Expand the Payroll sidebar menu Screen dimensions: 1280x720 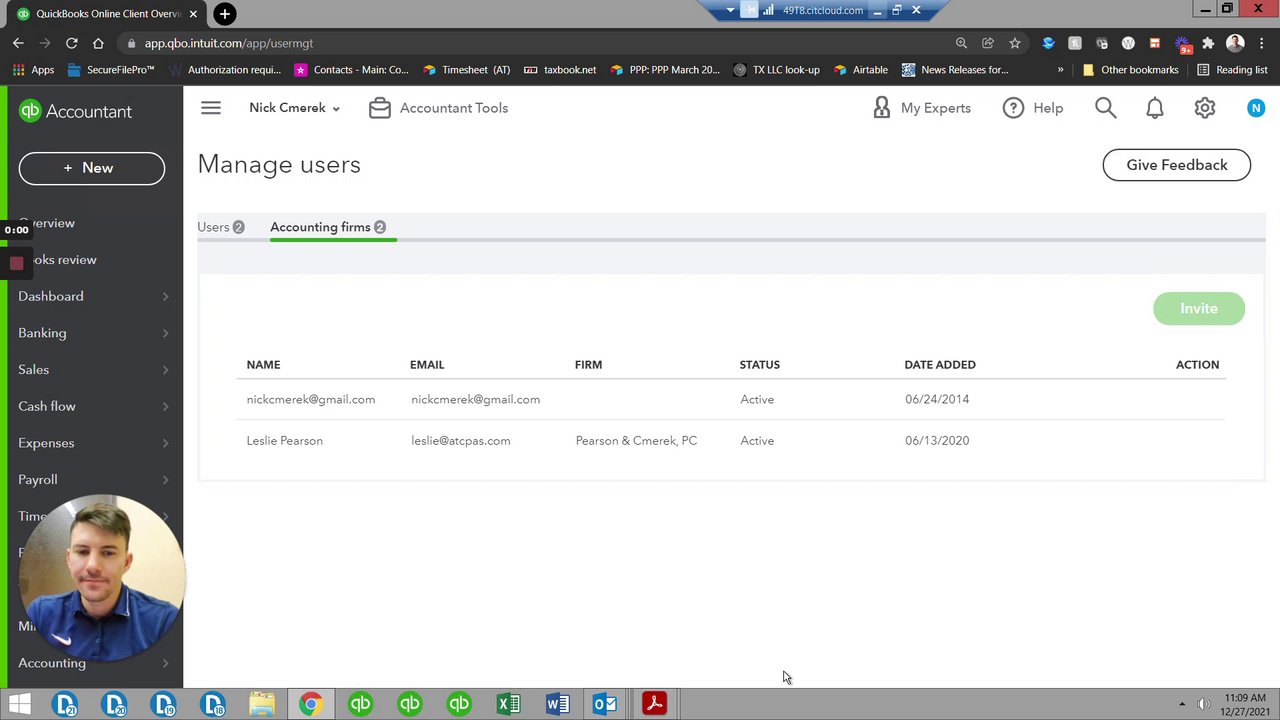click(x=92, y=480)
